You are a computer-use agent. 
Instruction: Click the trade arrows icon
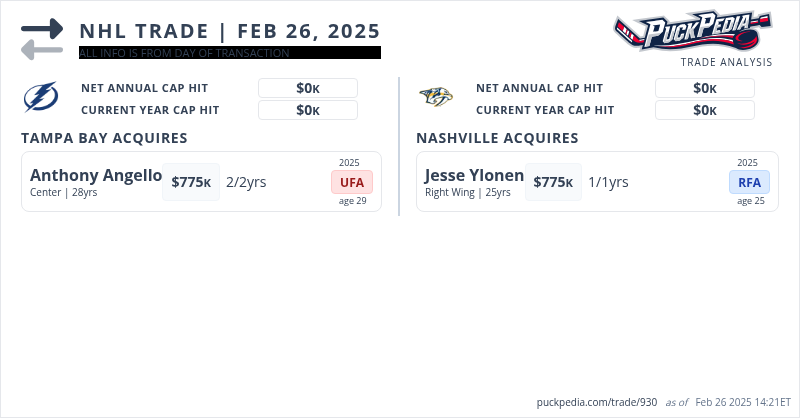(42, 39)
